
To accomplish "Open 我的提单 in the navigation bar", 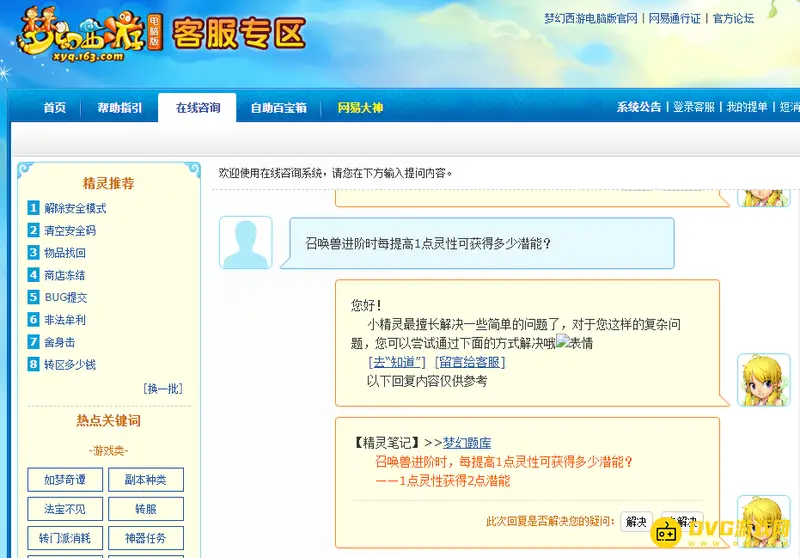I will [x=747, y=107].
